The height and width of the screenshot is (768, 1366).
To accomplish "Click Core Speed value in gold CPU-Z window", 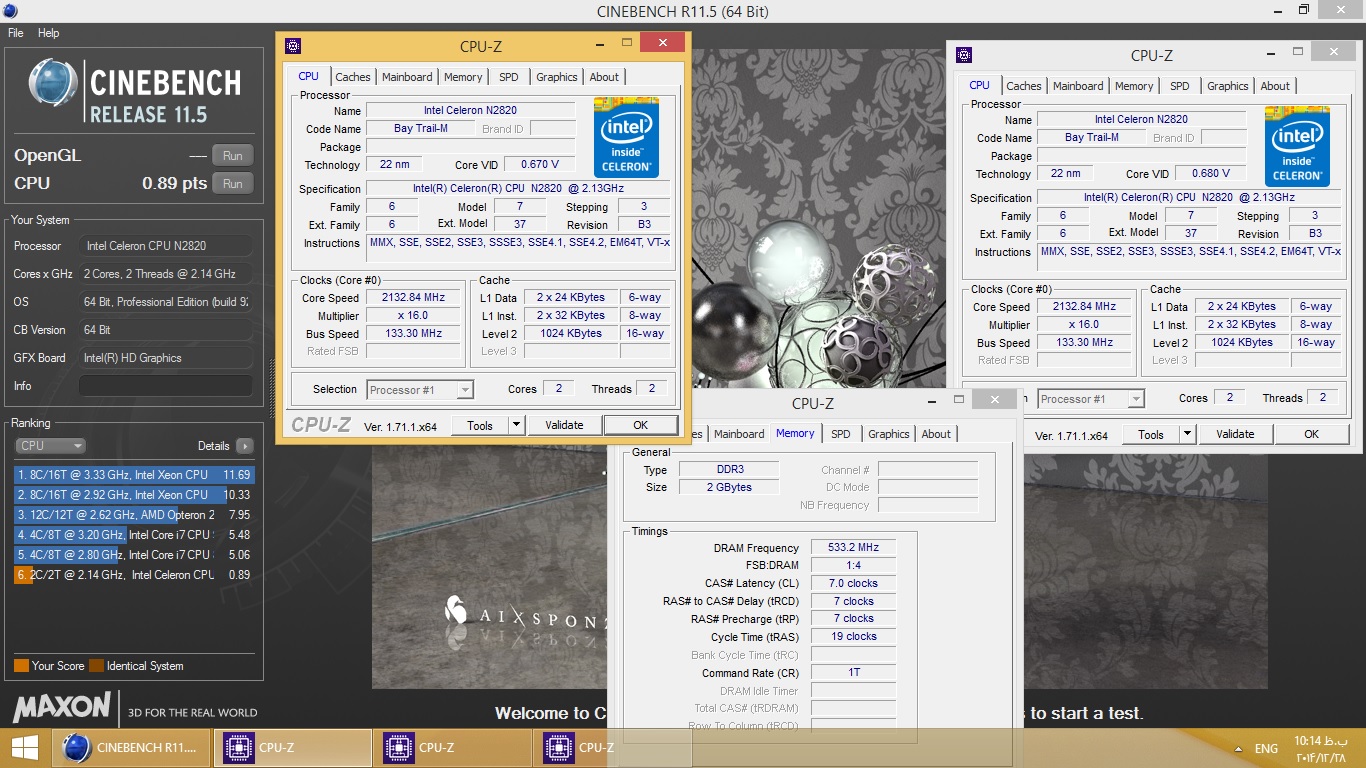I will coord(413,298).
